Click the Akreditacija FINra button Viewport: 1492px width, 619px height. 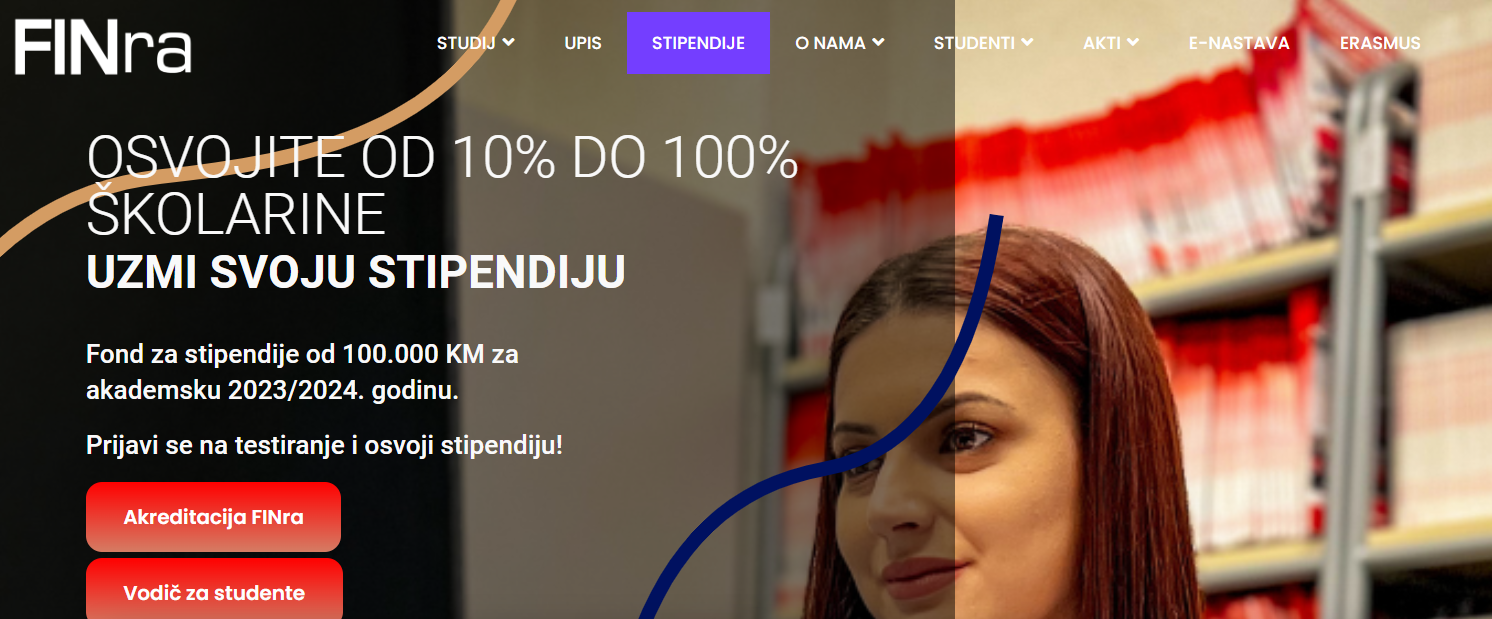tap(213, 517)
